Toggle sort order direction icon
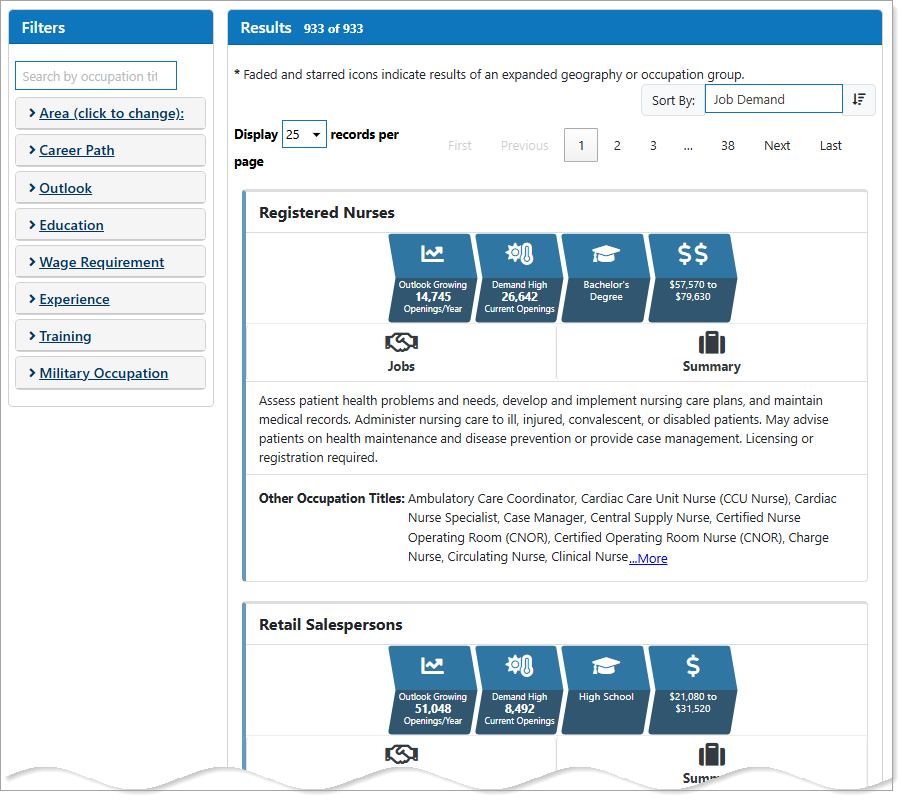The width and height of the screenshot is (903, 801). pyautogui.click(x=859, y=99)
